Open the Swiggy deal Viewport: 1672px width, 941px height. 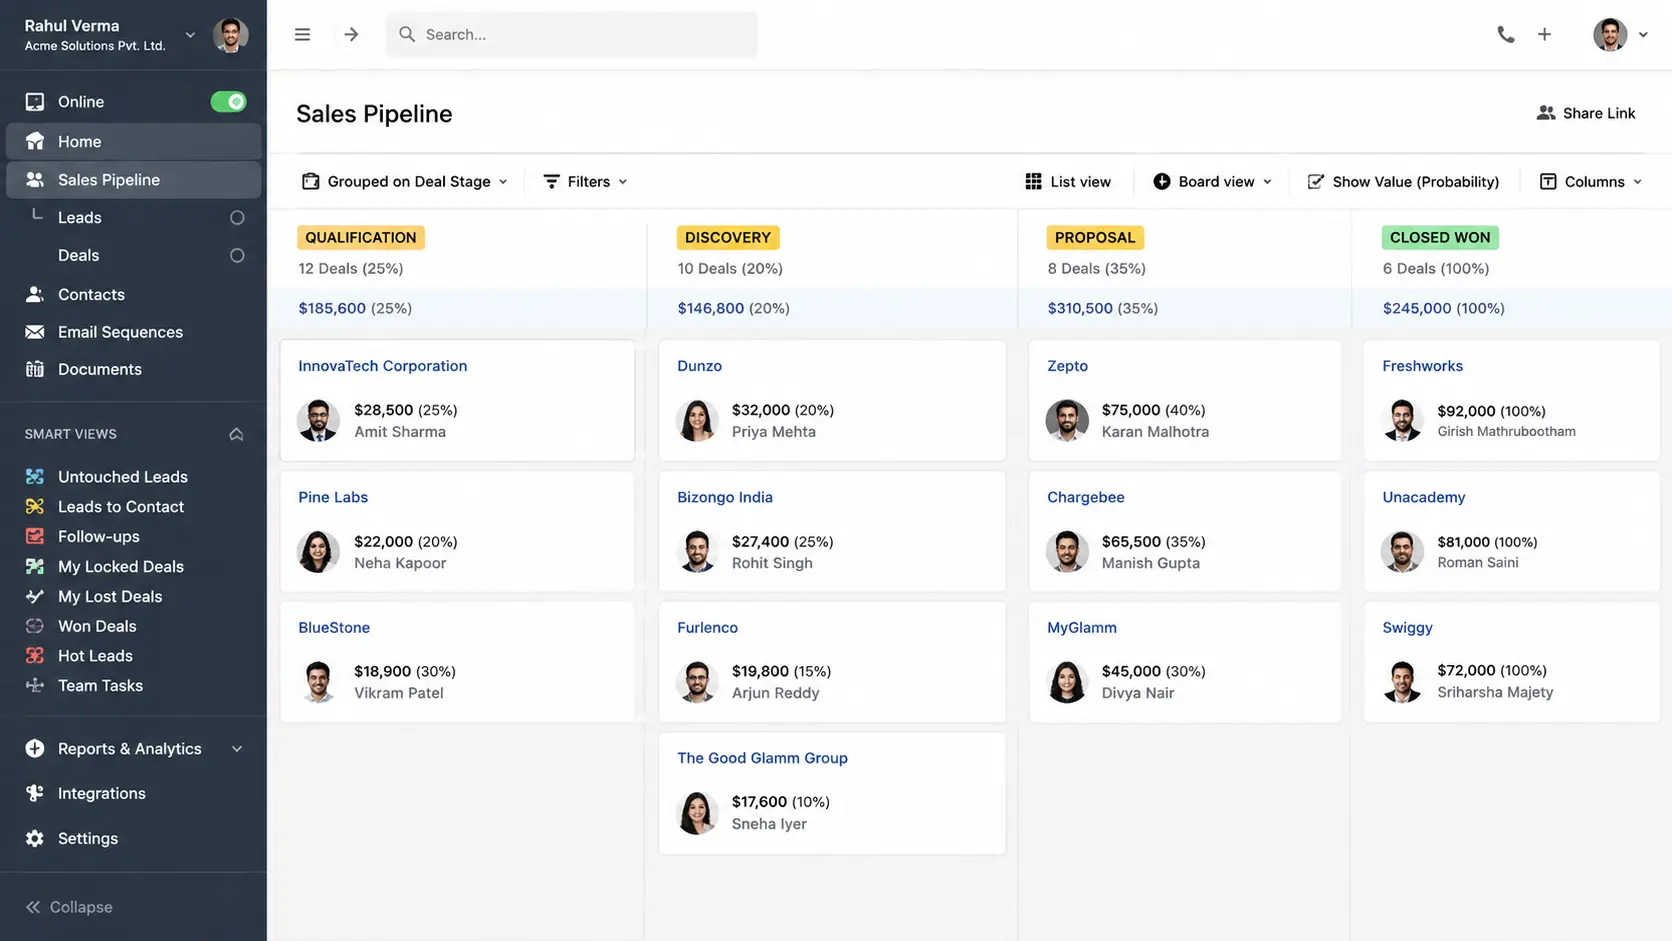[1407, 628]
